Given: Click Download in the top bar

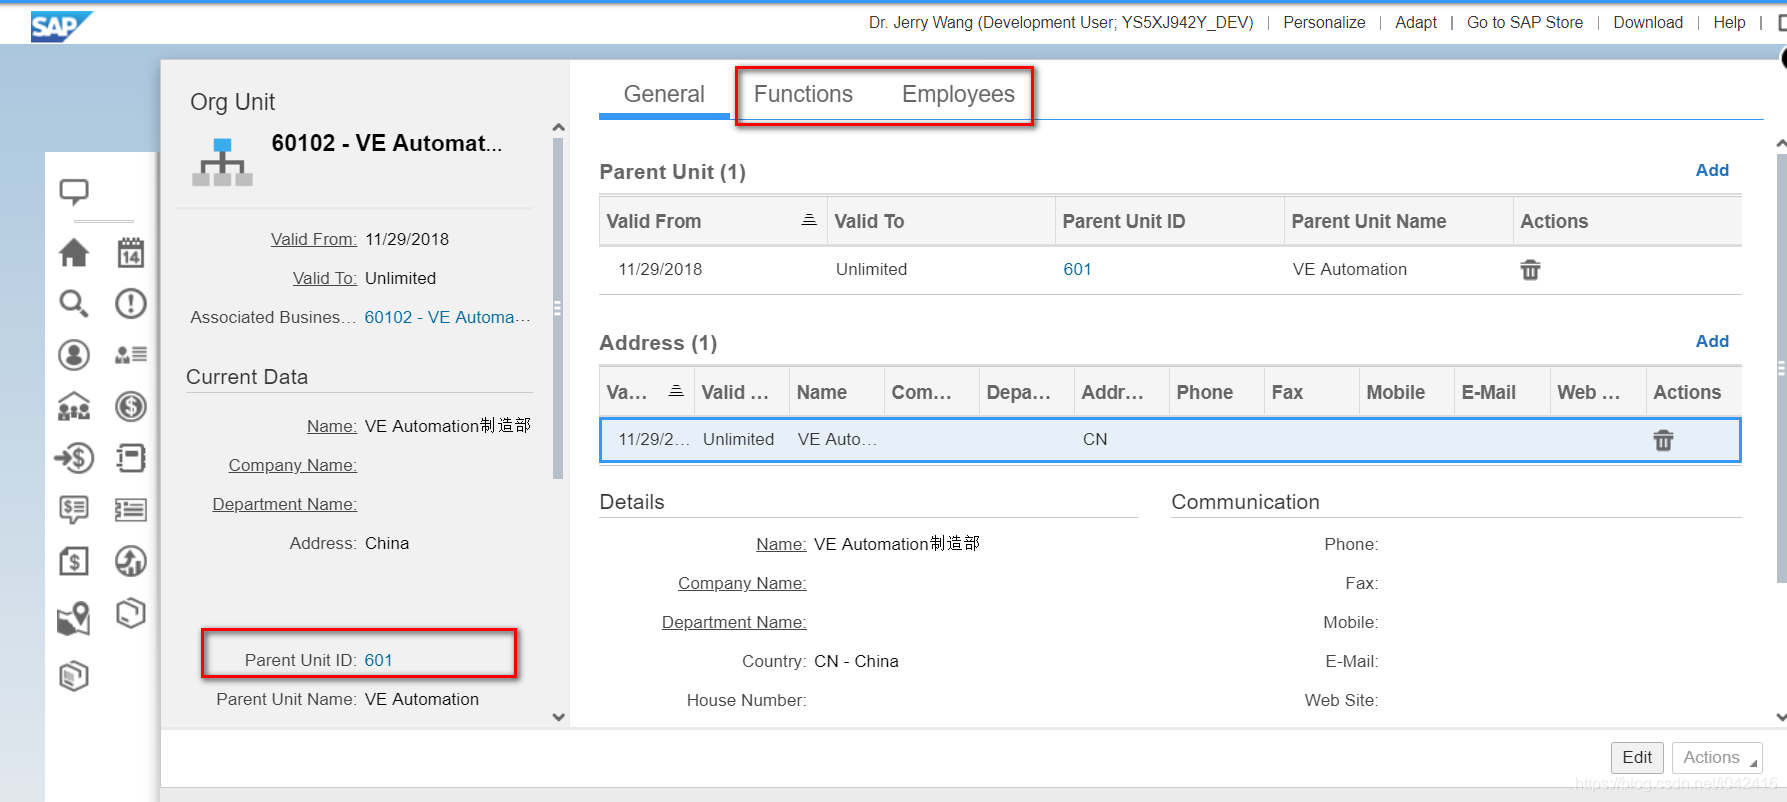Looking at the screenshot, I should (x=1648, y=22).
